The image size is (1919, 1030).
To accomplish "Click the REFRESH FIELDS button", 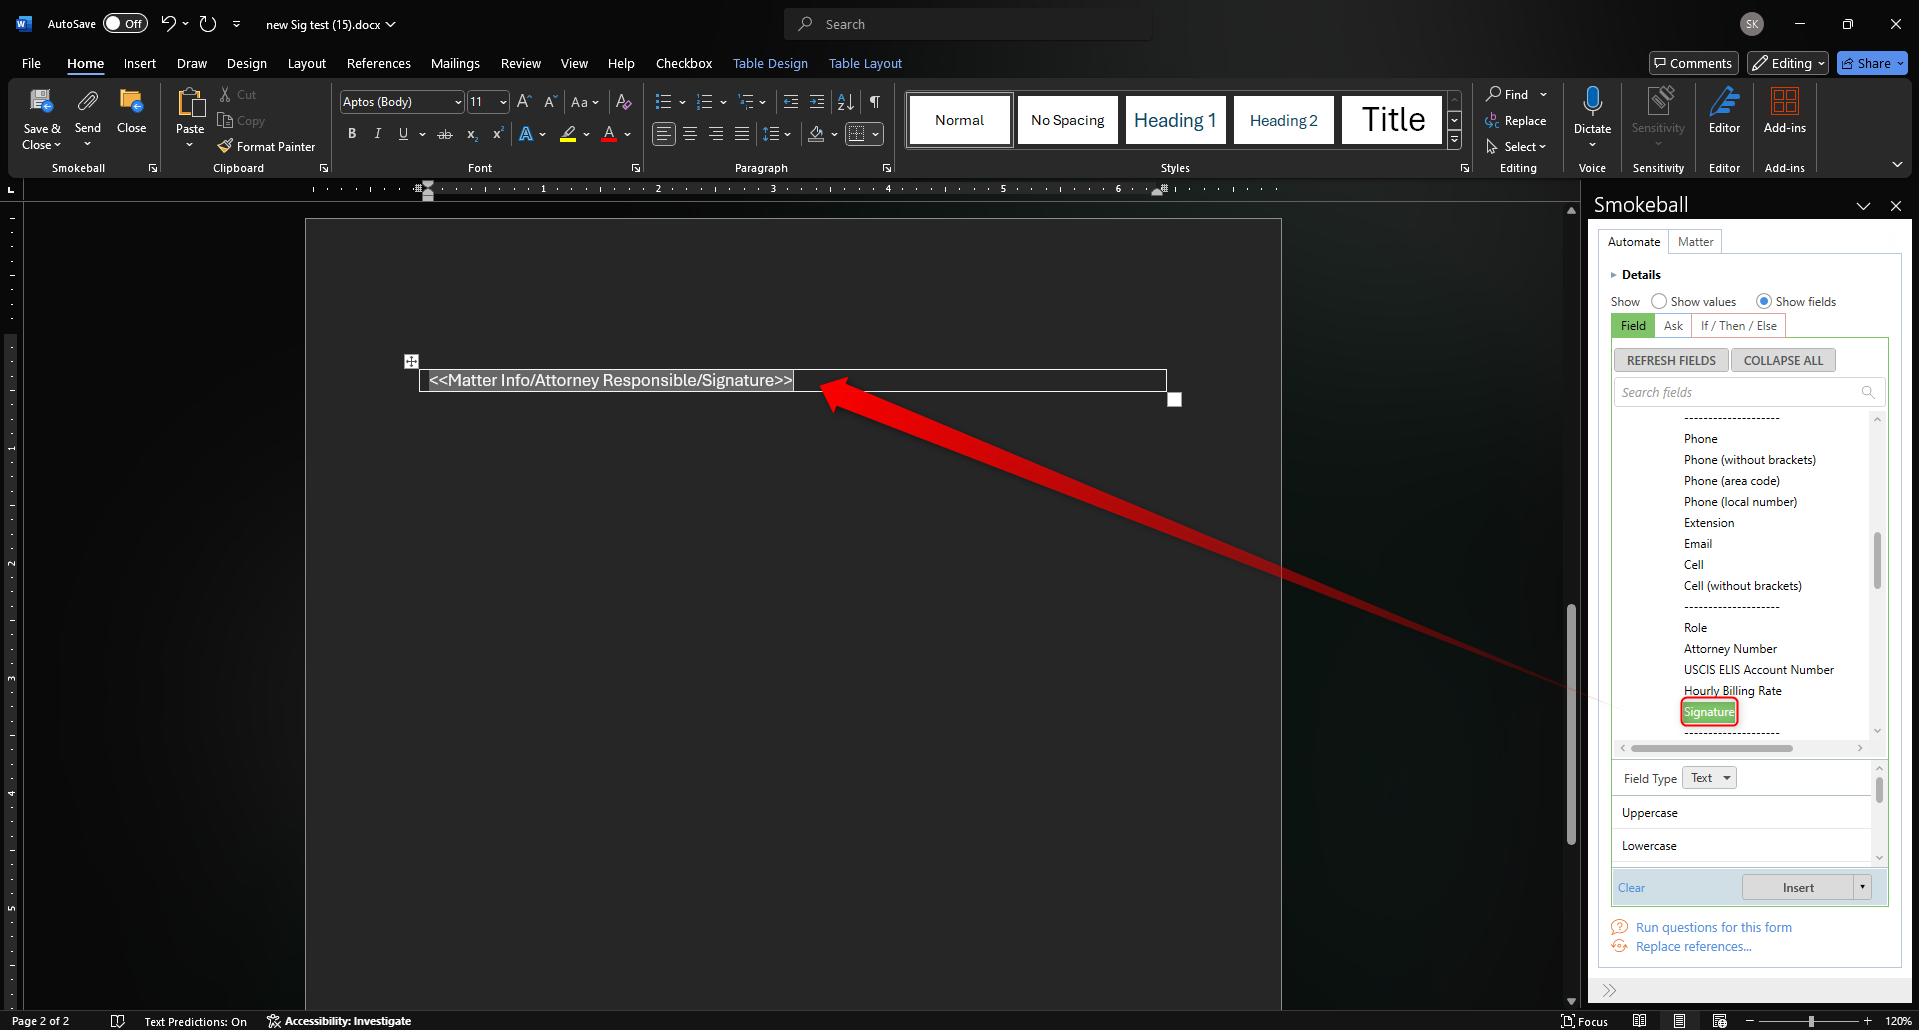I will 1670,360.
